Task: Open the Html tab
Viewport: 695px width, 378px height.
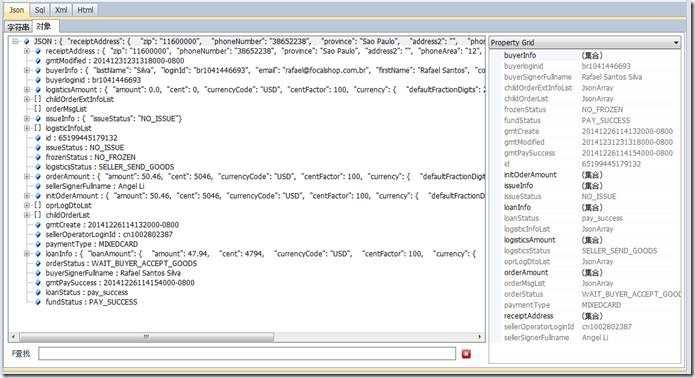Action: (85, 10)
